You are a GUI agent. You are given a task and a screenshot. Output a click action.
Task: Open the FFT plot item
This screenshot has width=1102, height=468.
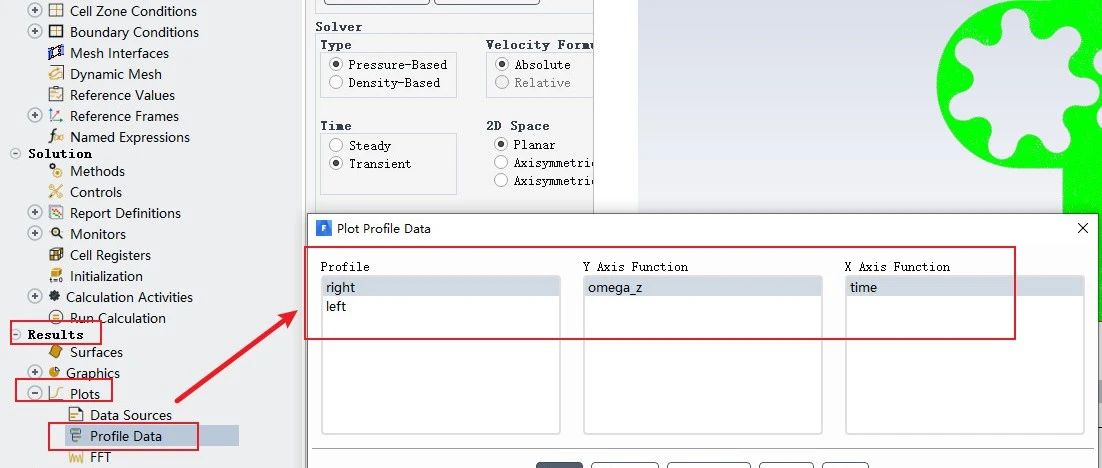[100, 457]
